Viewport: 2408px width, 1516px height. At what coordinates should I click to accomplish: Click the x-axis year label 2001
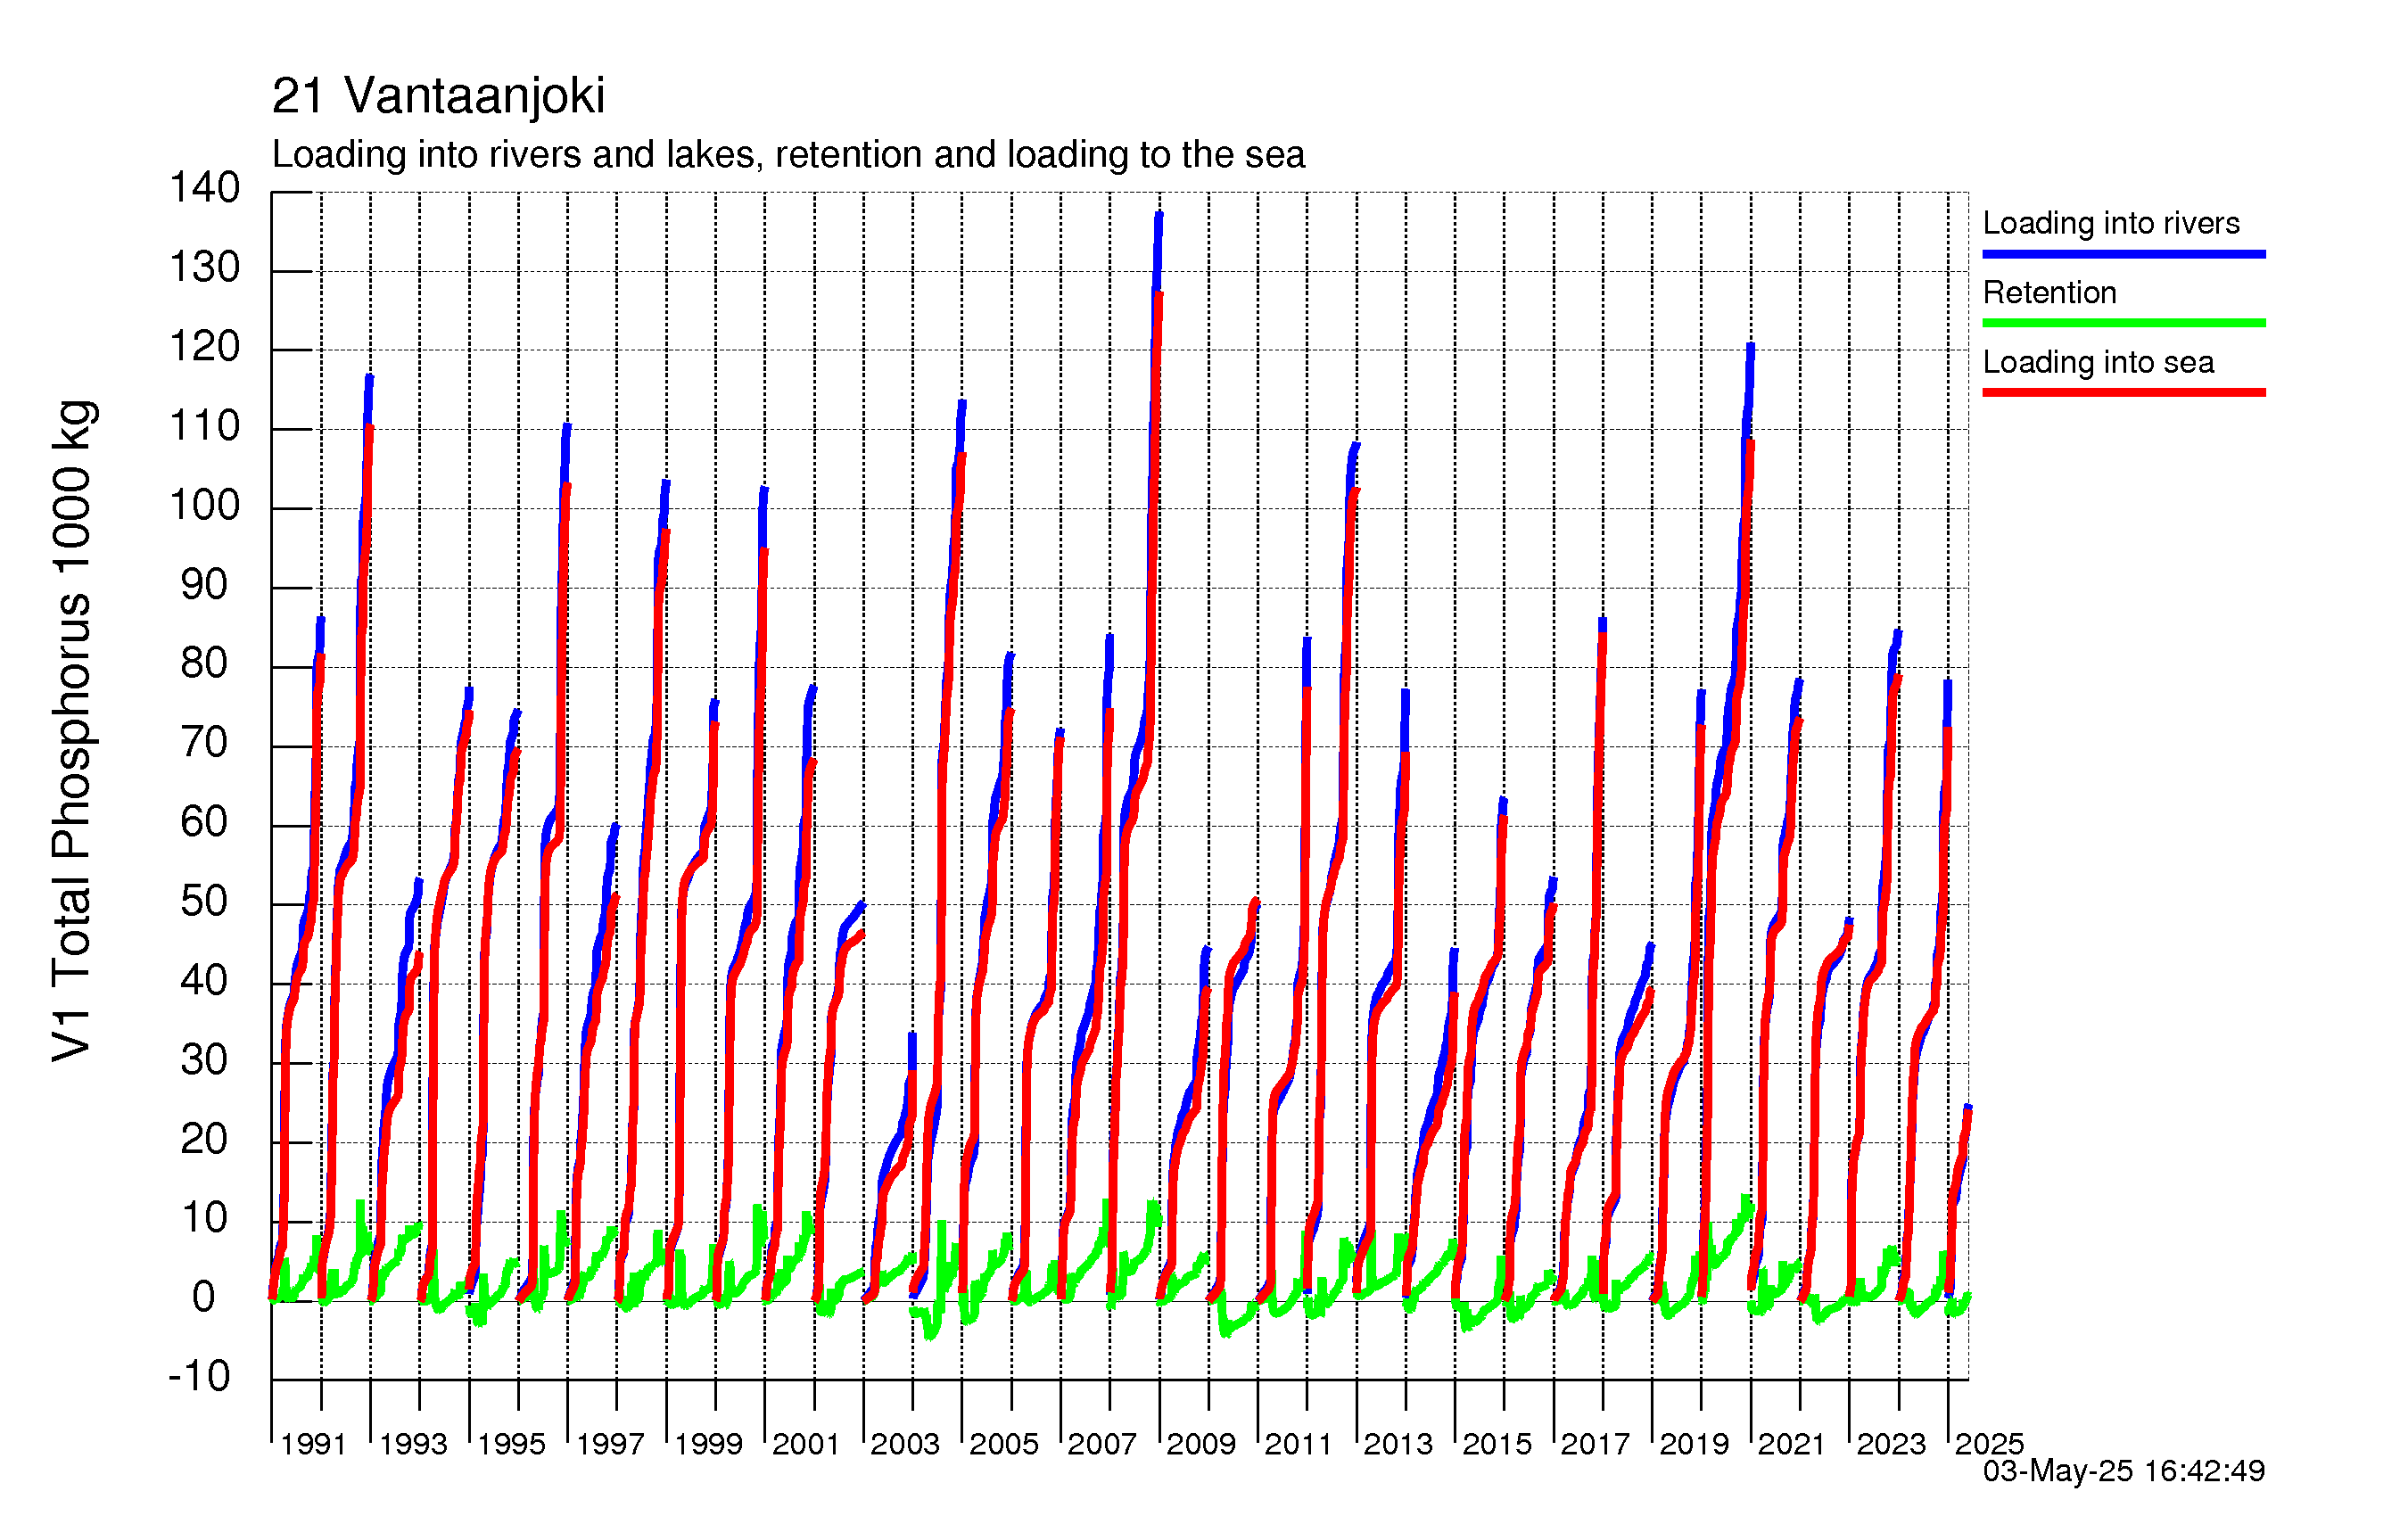click(806, 1444)
